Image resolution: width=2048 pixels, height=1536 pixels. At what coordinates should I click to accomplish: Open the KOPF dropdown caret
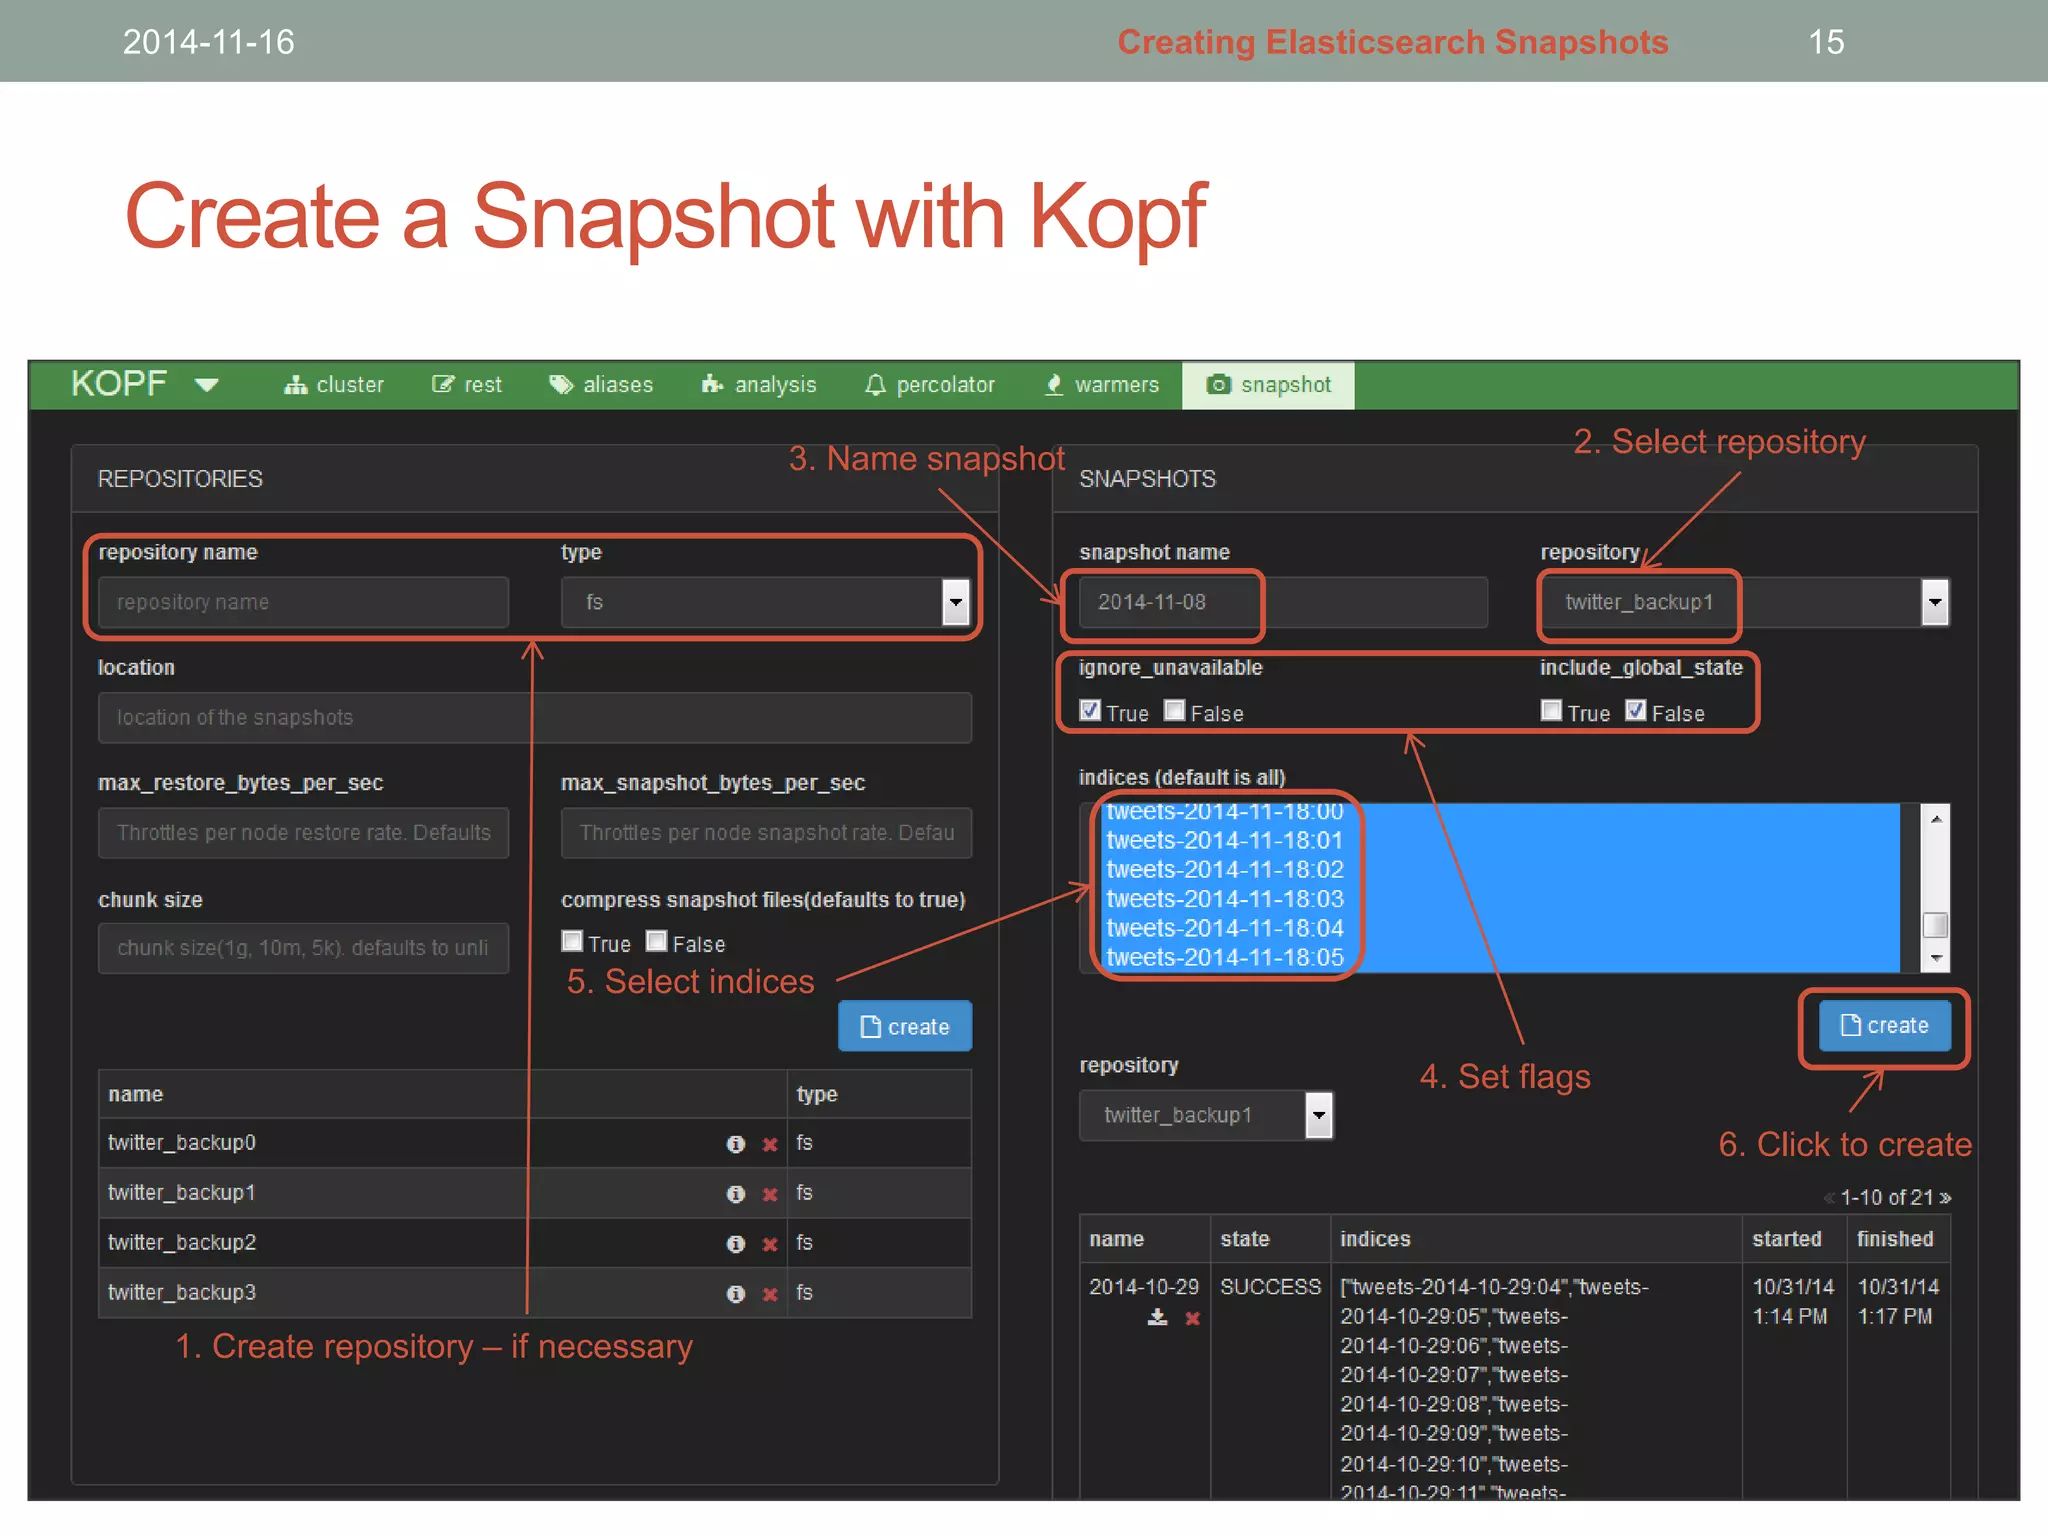tap(207, 385)
